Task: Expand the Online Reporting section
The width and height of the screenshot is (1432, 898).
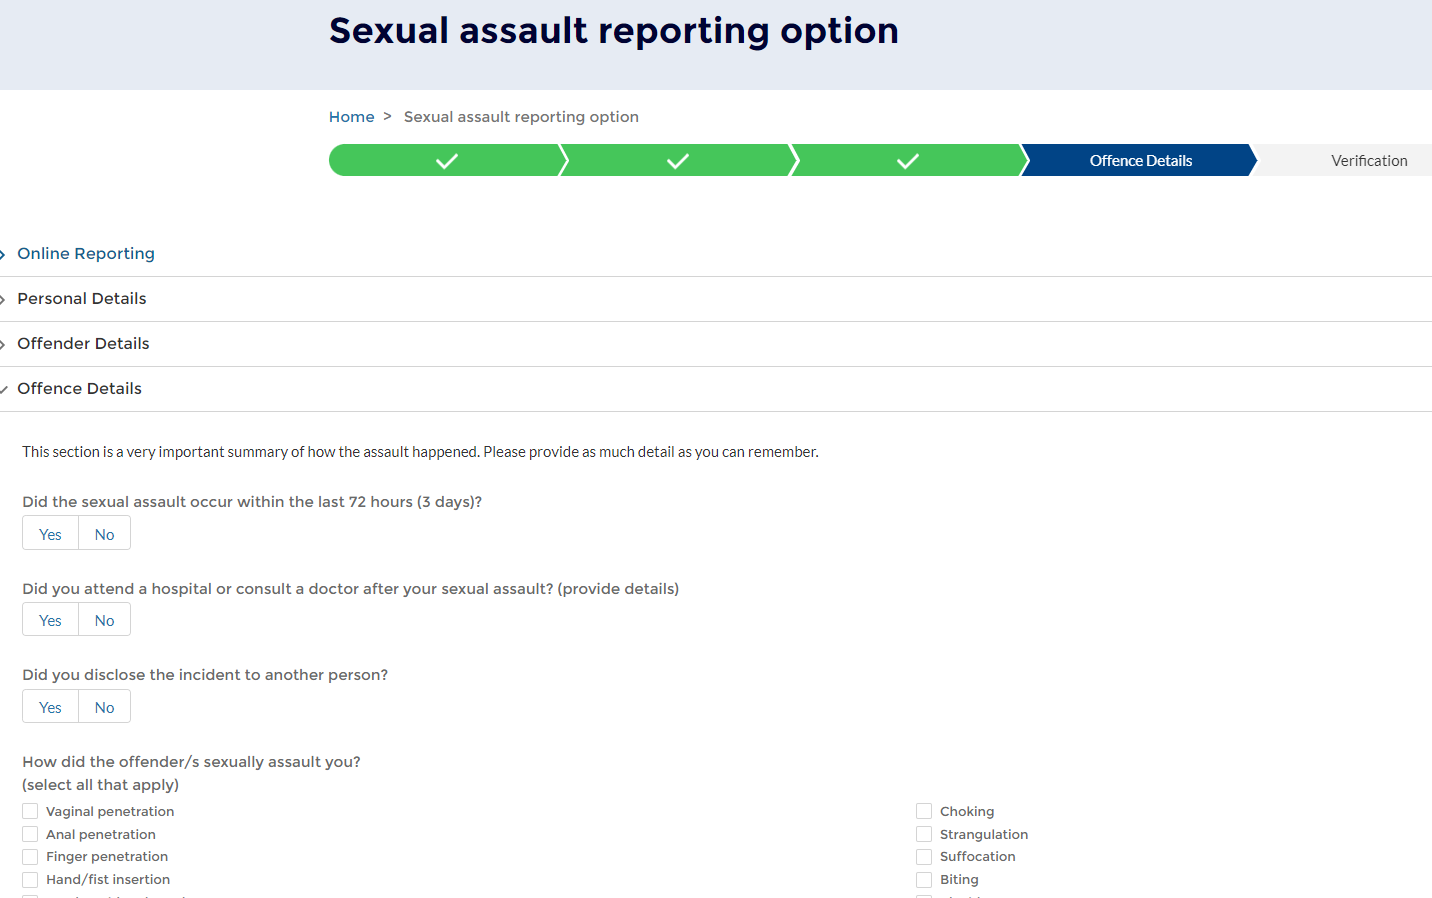Action: 85,253
